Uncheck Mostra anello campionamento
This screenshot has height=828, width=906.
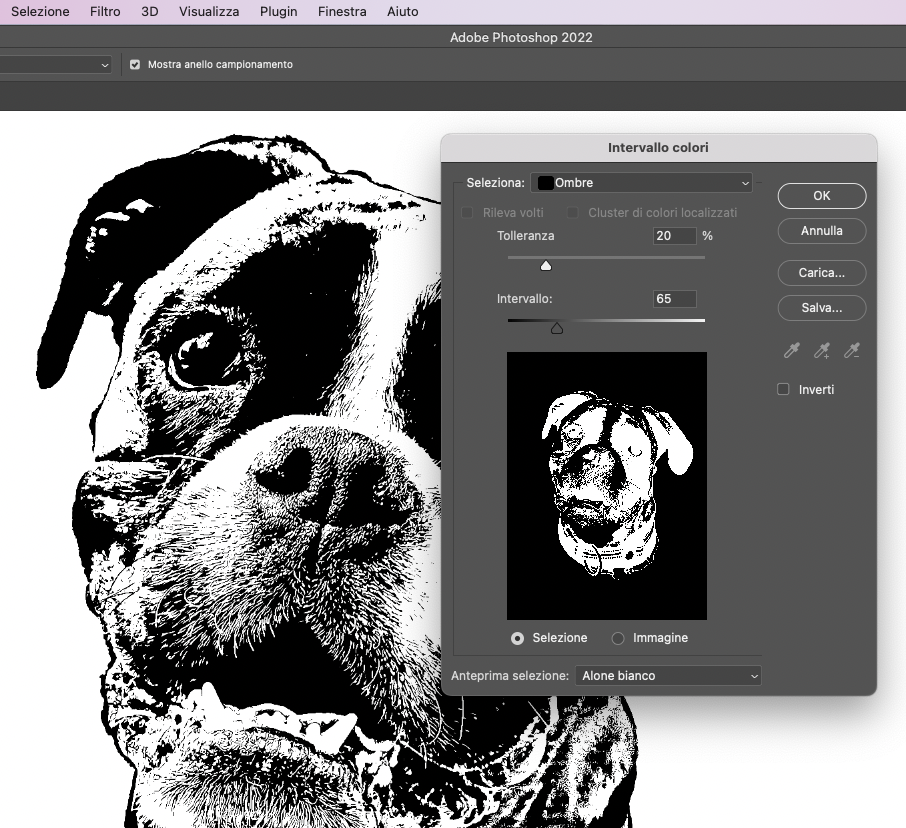coord(135,64)
